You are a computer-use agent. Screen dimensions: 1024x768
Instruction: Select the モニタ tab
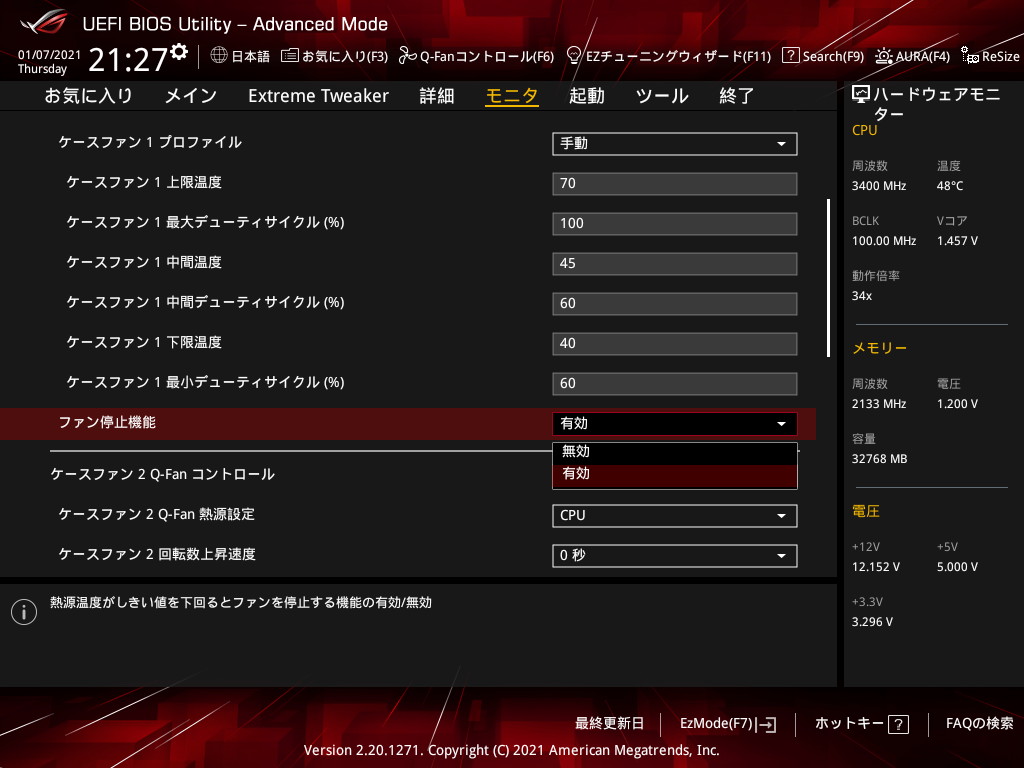pyautogui.click(x=512, y=96)
